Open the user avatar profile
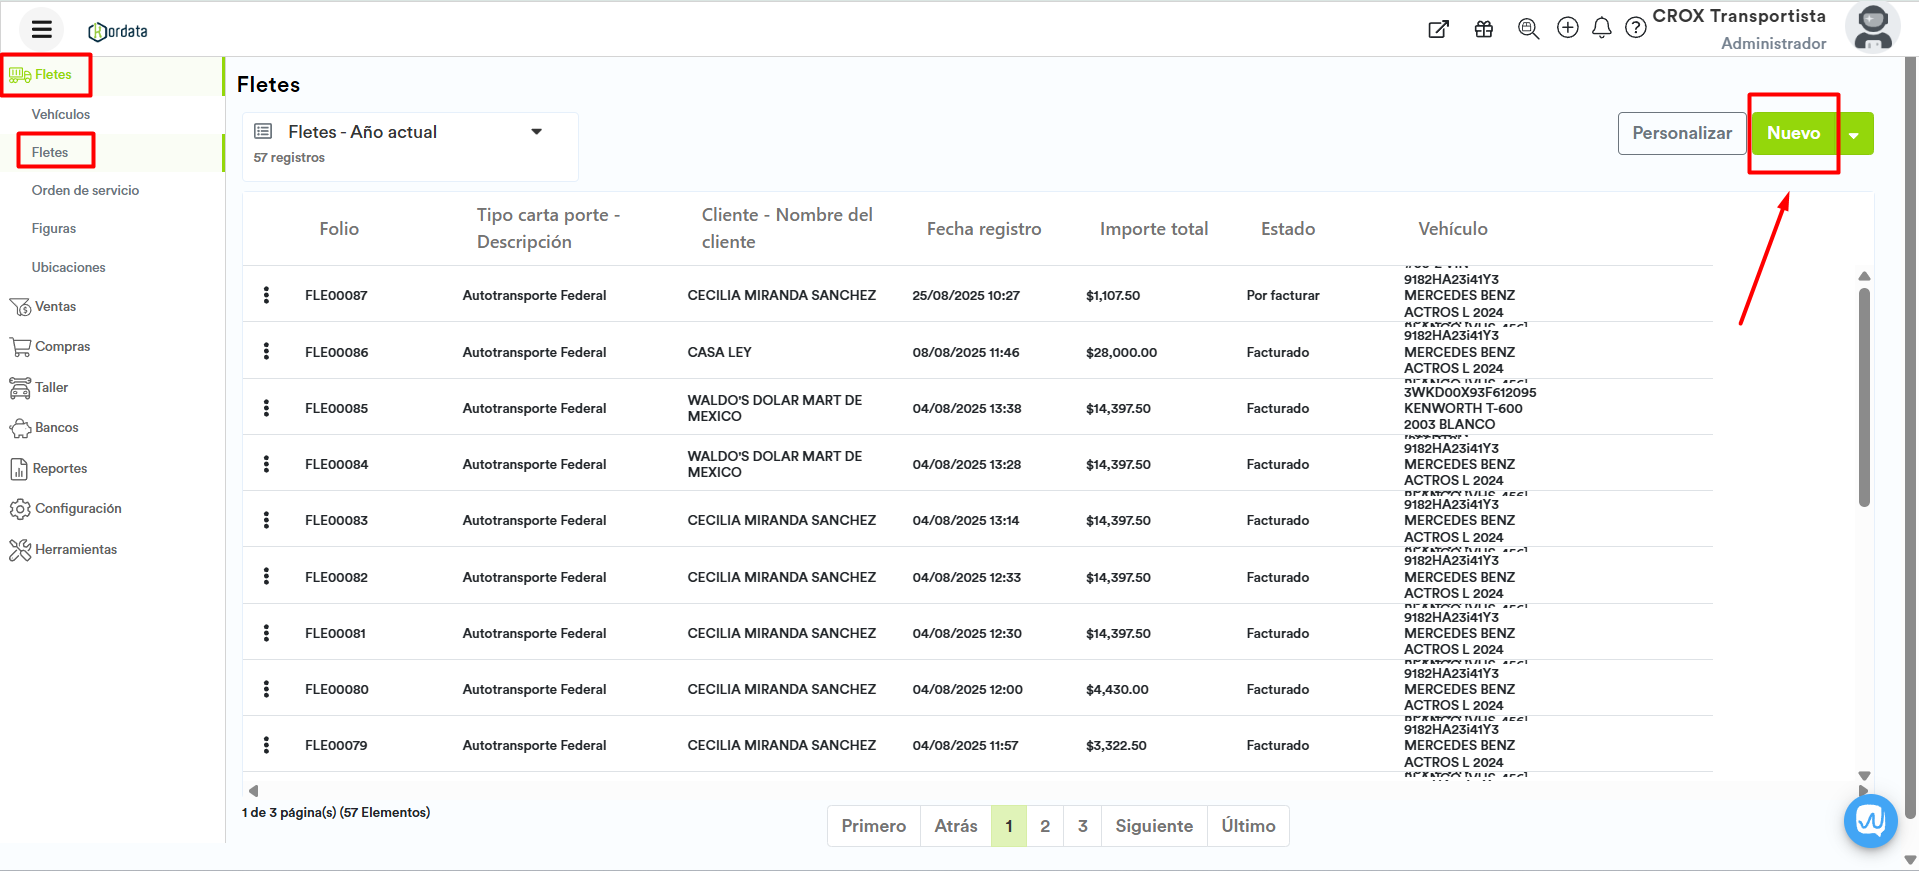This screenshot has width=1919, height=871. 1872,28
